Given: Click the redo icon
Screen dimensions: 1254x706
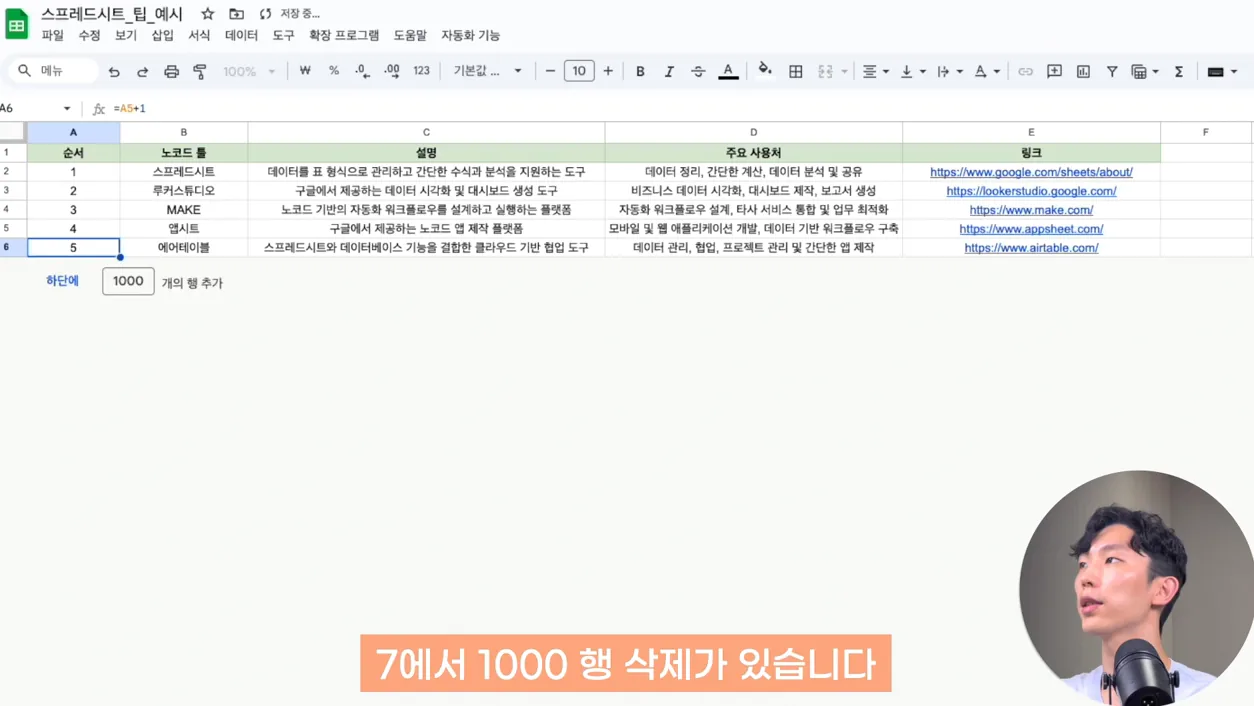Looking at the screenshot, I should pos(142,72).
